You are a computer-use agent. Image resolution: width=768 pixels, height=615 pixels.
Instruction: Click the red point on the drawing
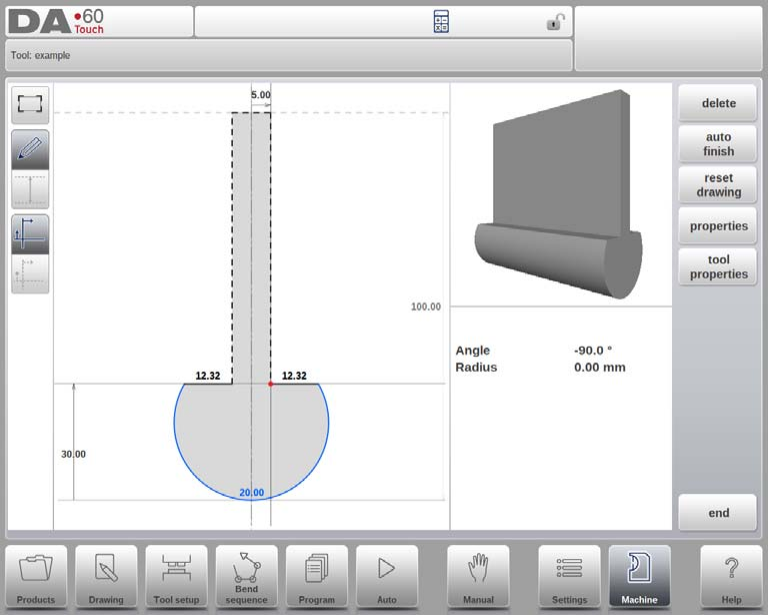(270, 384)
